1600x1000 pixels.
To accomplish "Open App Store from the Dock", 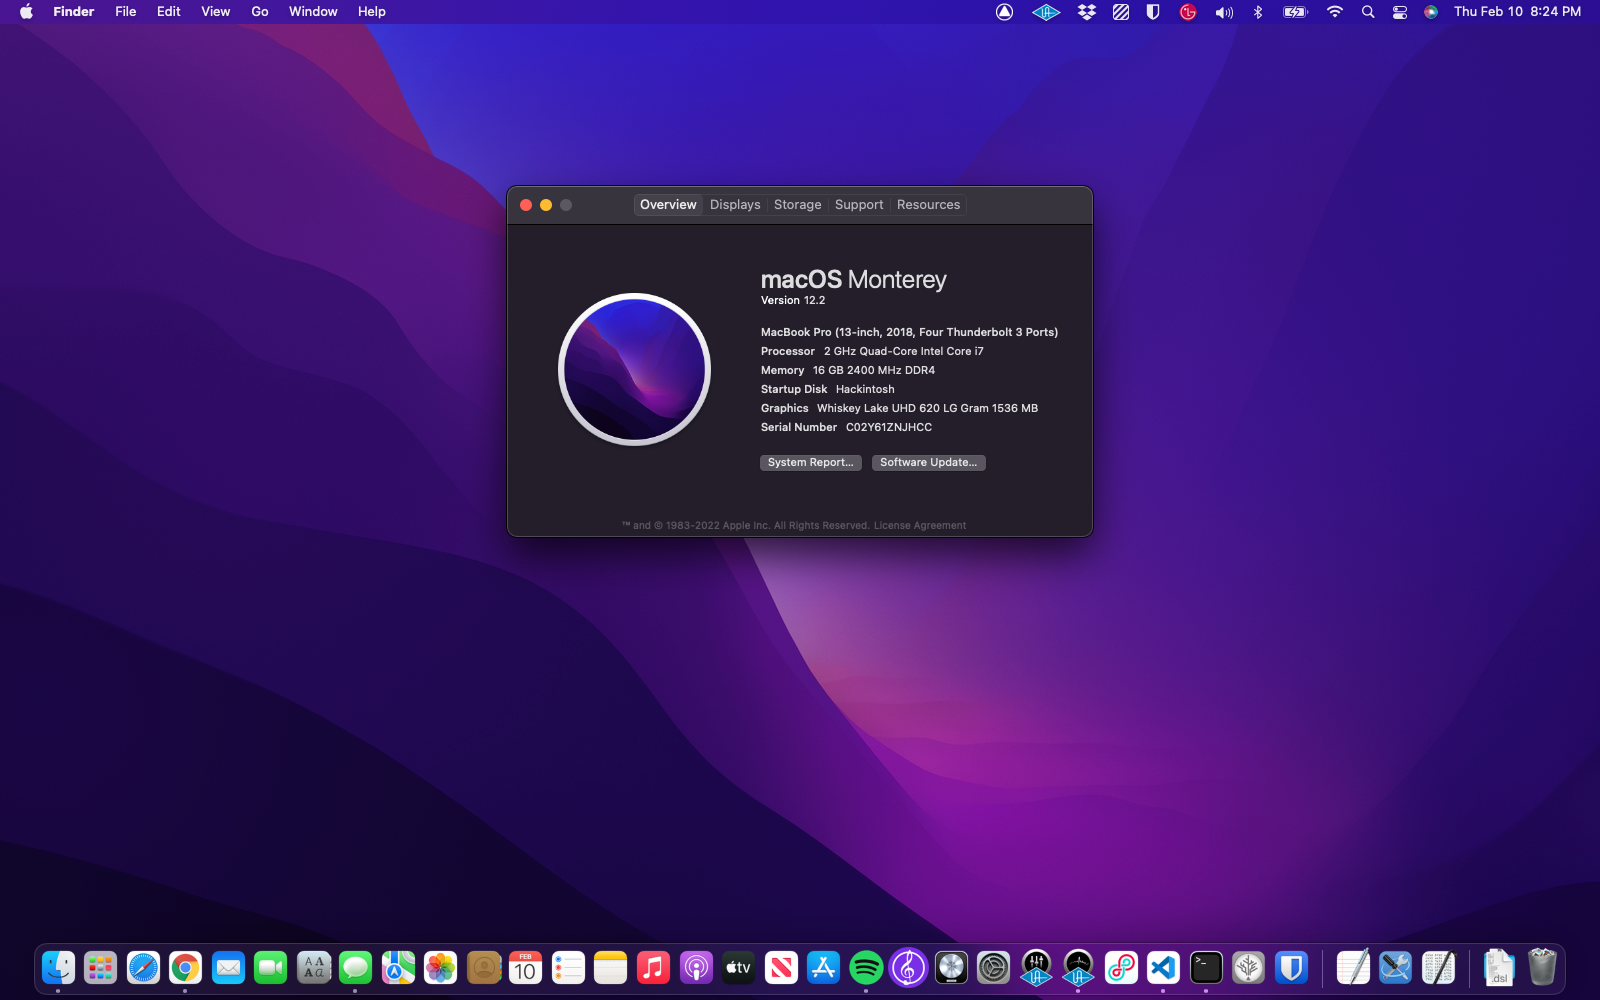I will click(823, 967).
